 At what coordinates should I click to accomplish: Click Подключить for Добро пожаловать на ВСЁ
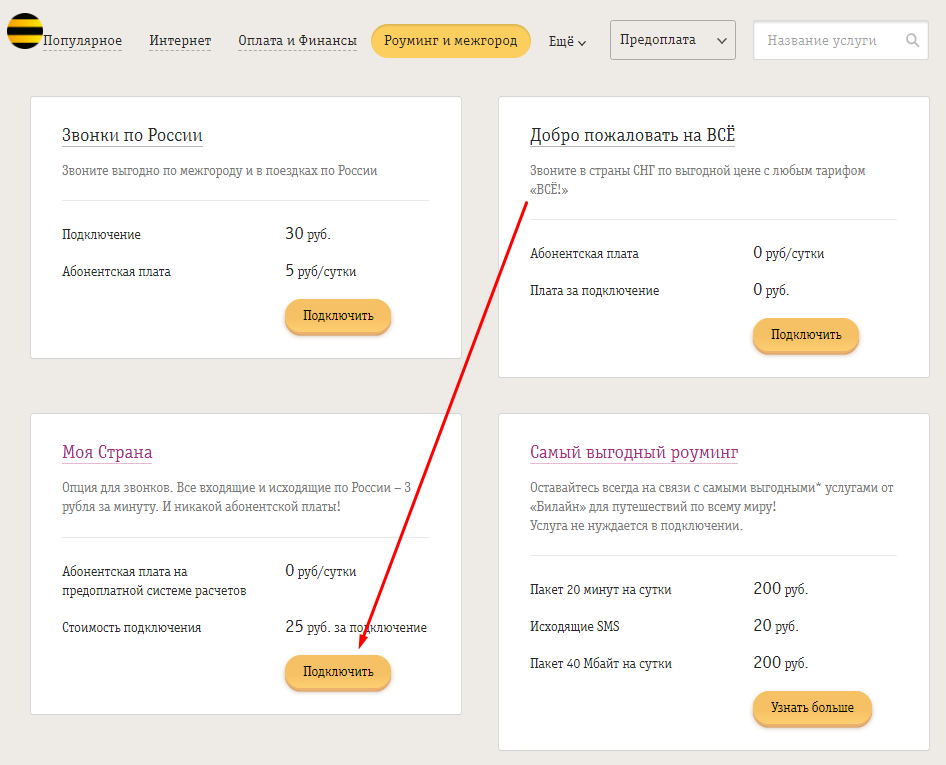[805, 335]
